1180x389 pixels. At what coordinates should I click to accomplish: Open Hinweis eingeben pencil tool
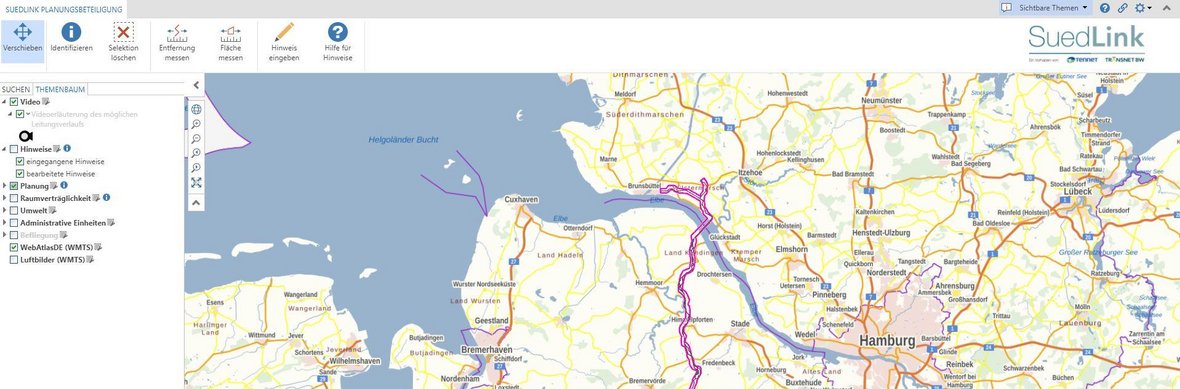click(284, 41)
